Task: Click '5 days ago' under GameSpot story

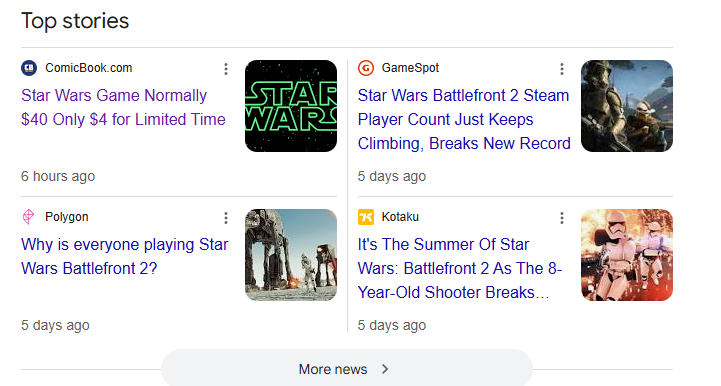Action: [x=392, y=176]
